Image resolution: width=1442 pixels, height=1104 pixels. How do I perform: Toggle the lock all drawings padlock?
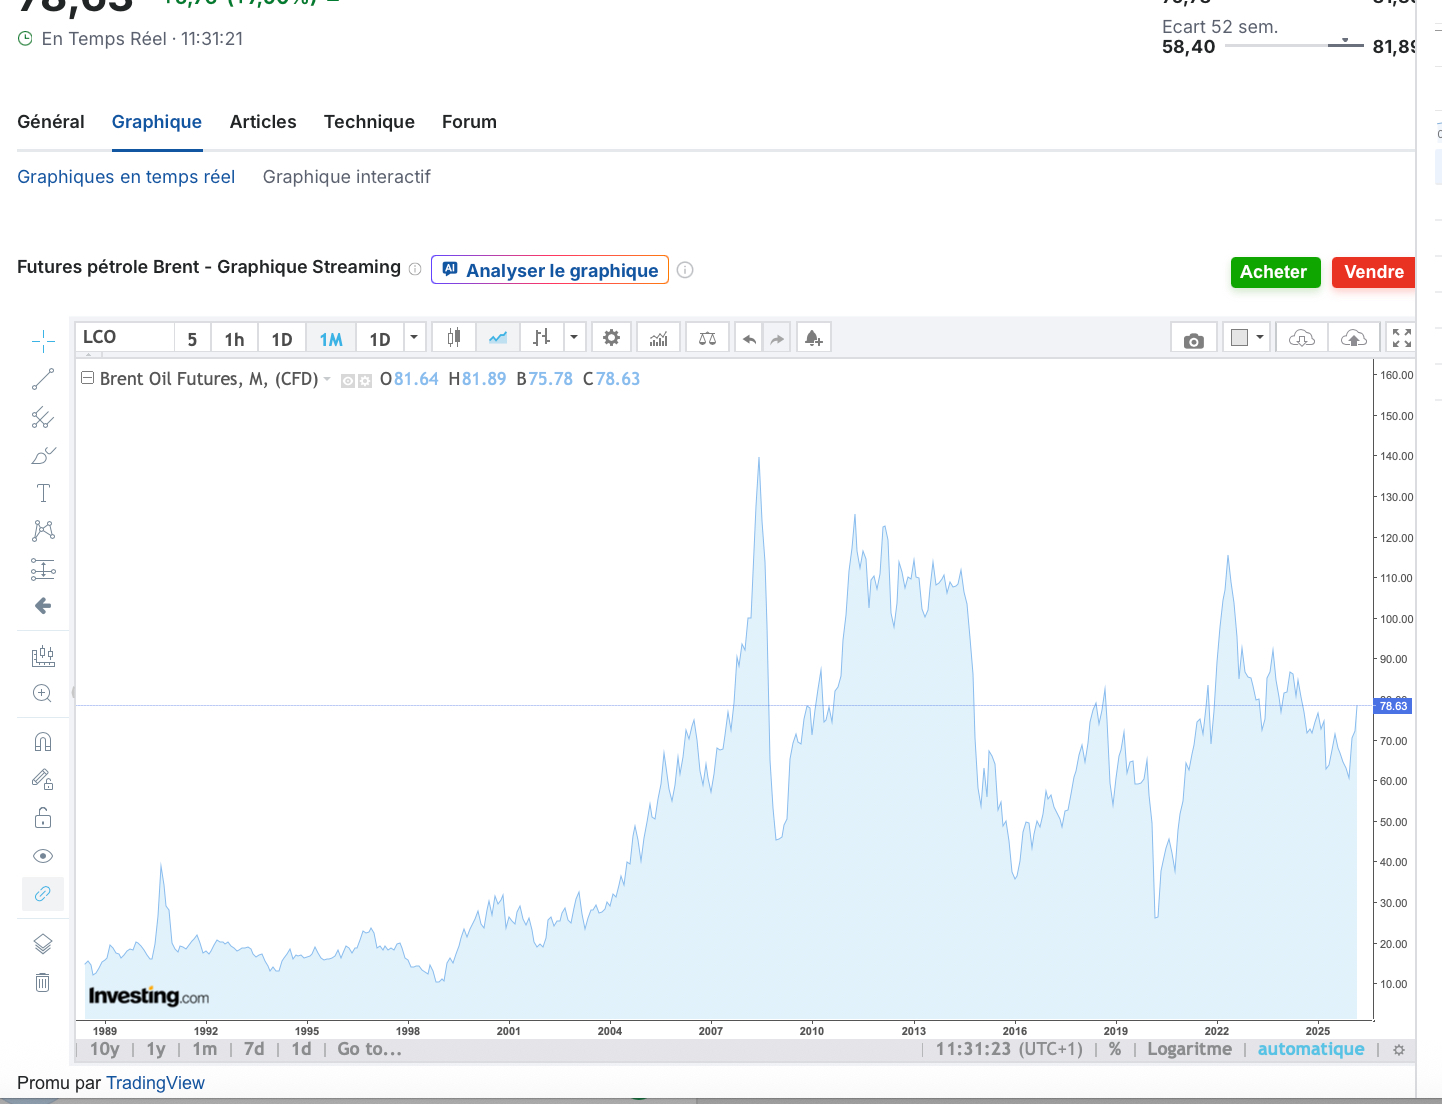click(43, 818)
